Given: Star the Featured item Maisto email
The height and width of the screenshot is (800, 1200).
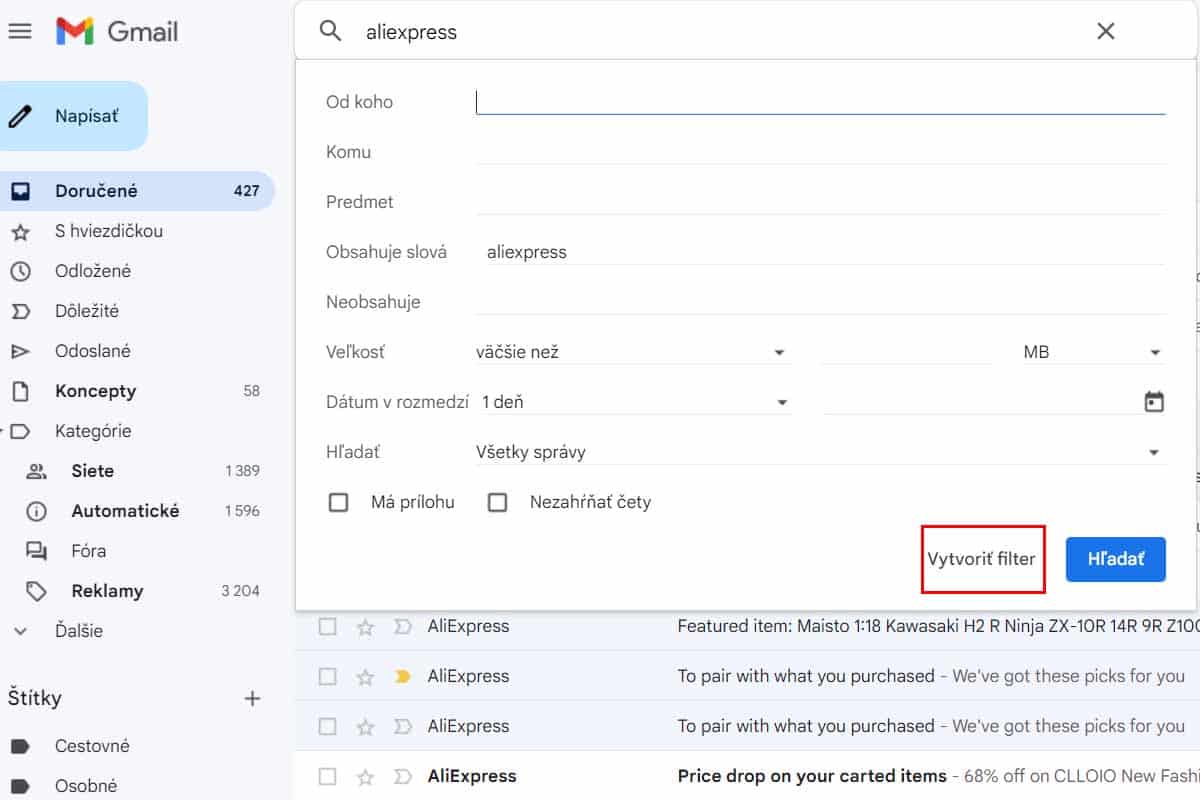Looking at the screenshot, I should click(365, 627).
